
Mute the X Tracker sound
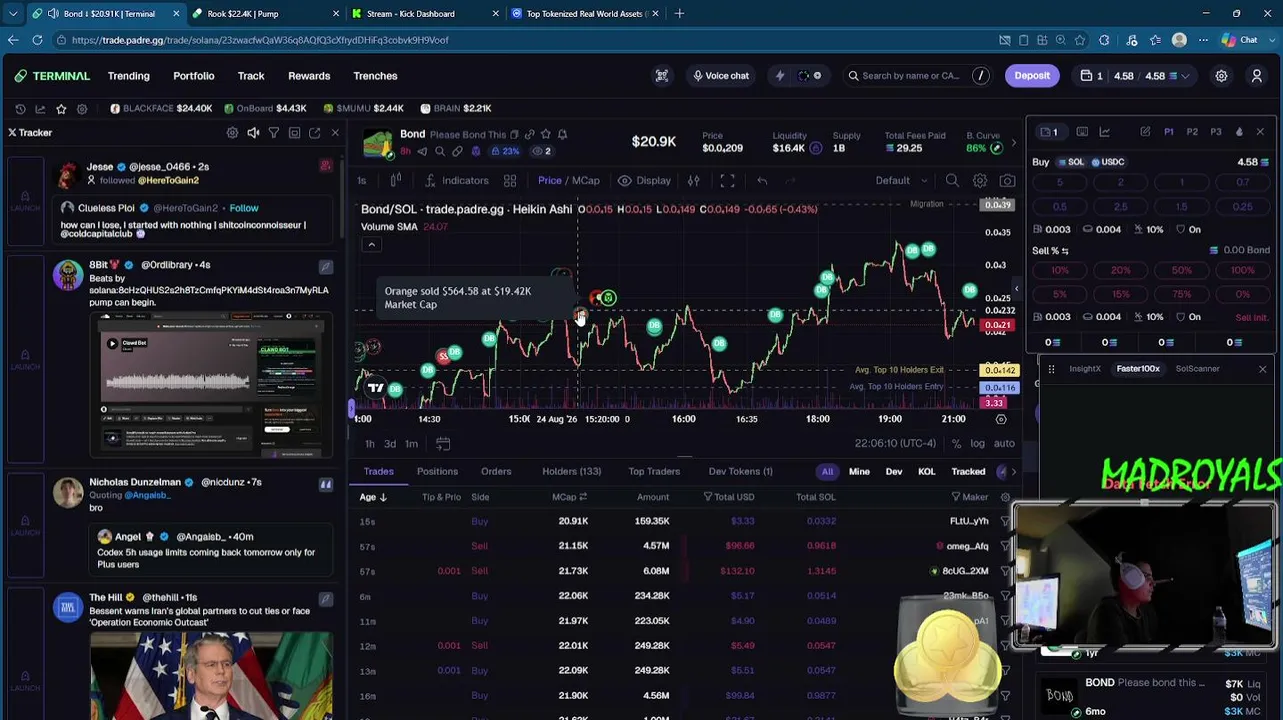(253, 133)
